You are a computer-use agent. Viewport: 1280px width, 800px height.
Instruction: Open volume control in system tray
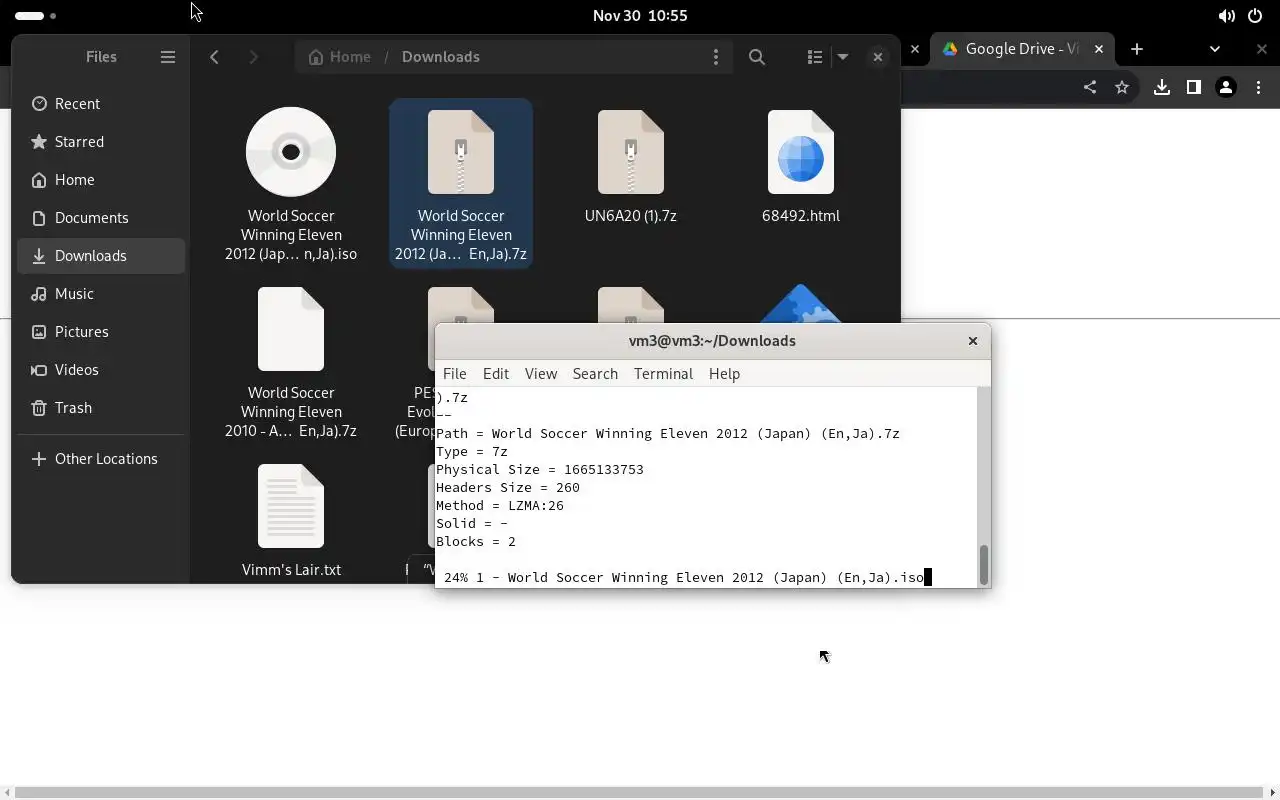coord(1226,15)
